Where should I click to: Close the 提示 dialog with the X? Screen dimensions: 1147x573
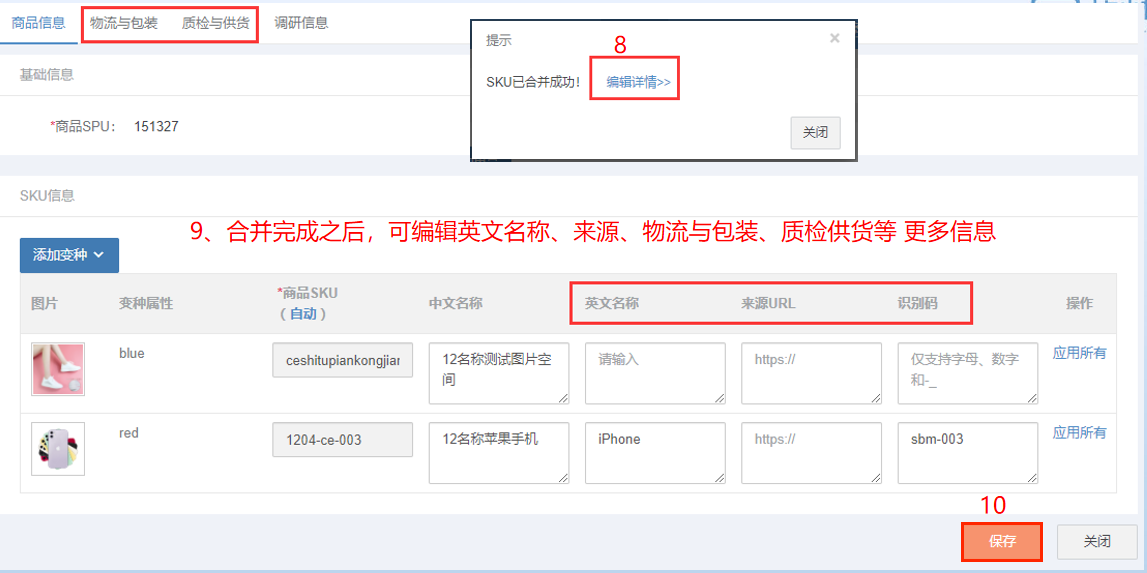pos(834,38)
